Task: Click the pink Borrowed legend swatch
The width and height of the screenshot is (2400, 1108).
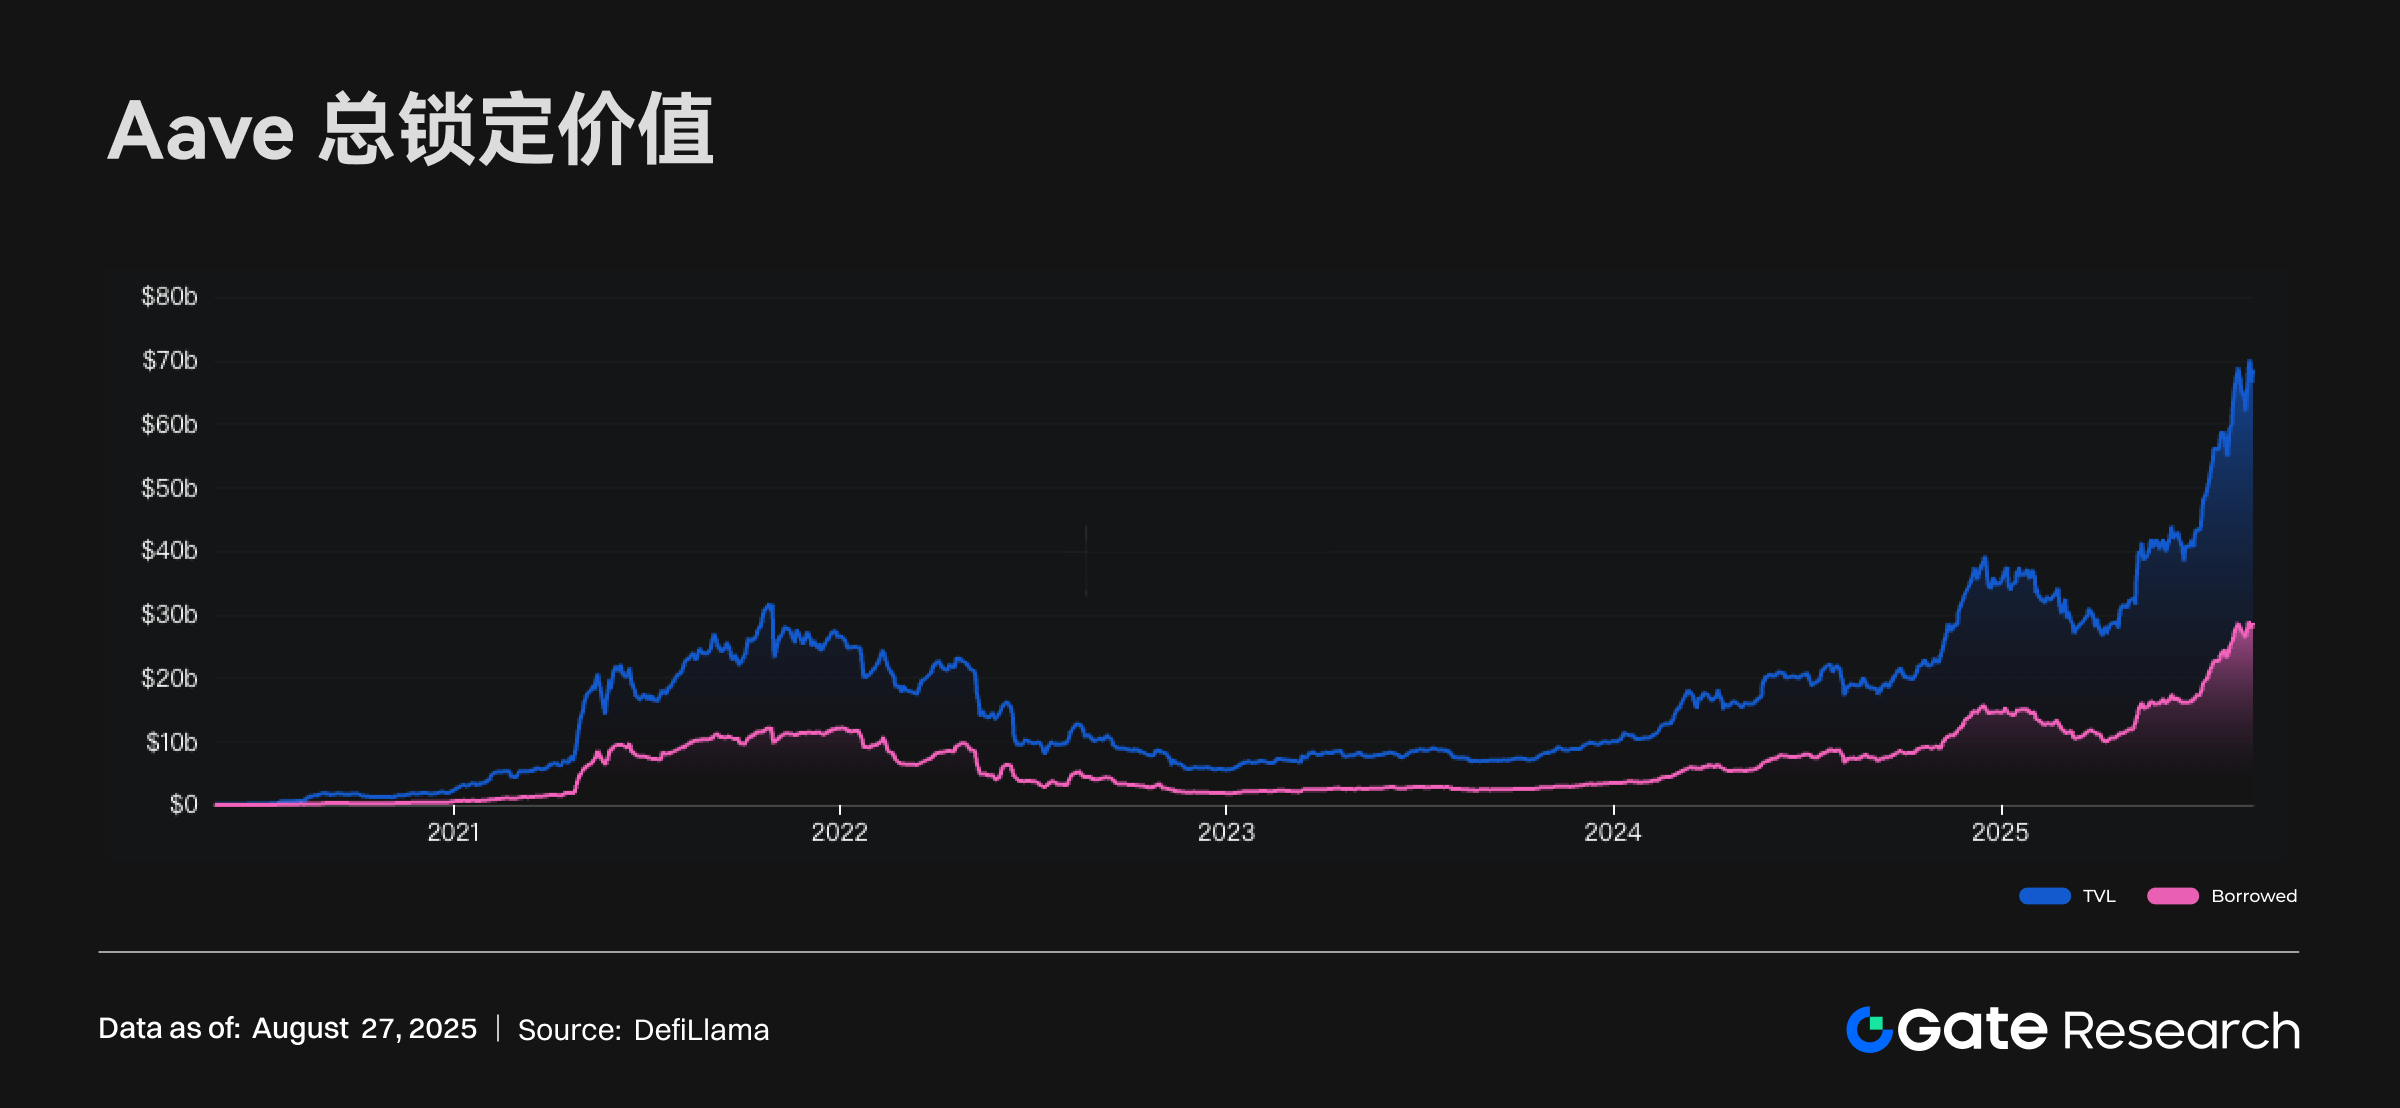Action: [2173, 896]
